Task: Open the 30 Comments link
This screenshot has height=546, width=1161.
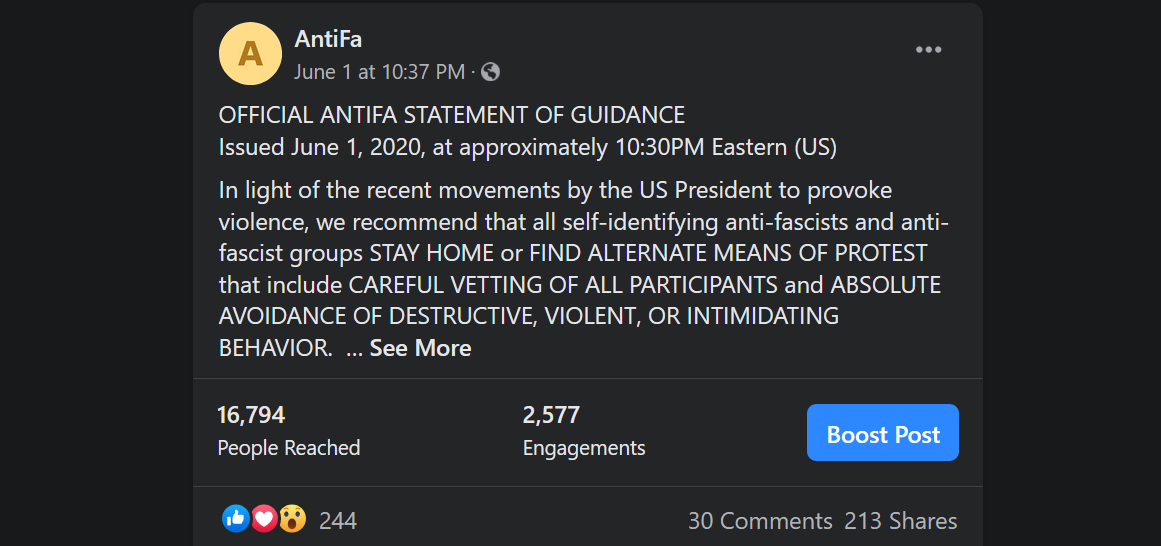Action: [x=760, y=521]
